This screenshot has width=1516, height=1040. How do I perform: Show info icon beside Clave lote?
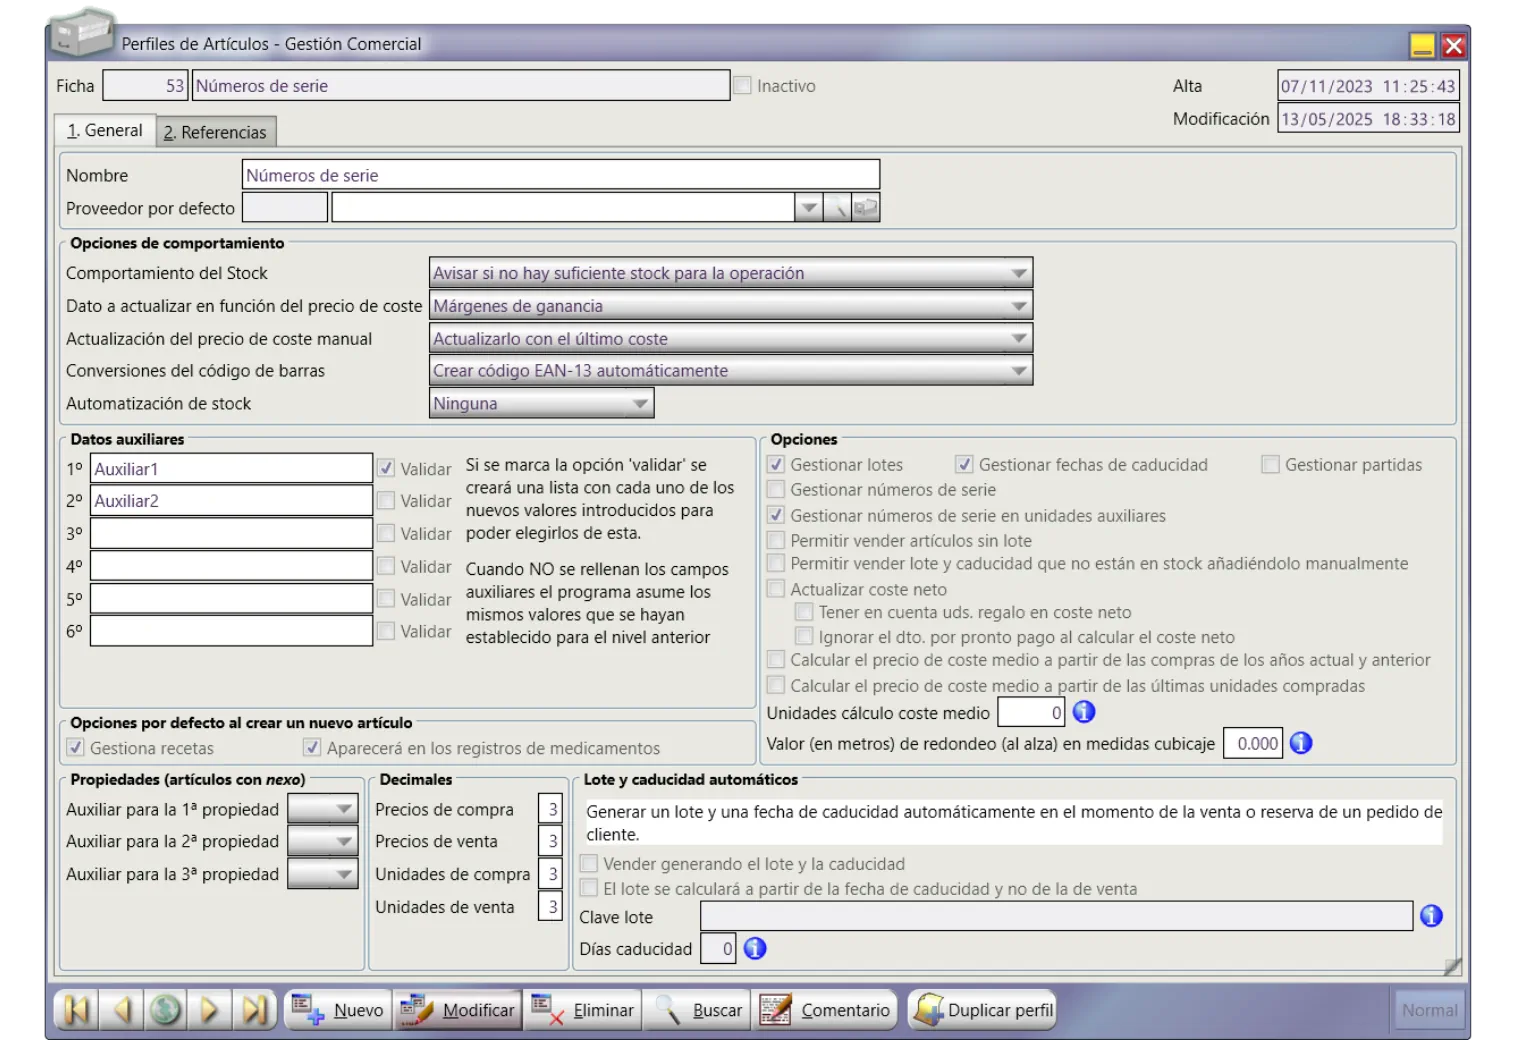pyautogui.click(x=1432, y=916)
